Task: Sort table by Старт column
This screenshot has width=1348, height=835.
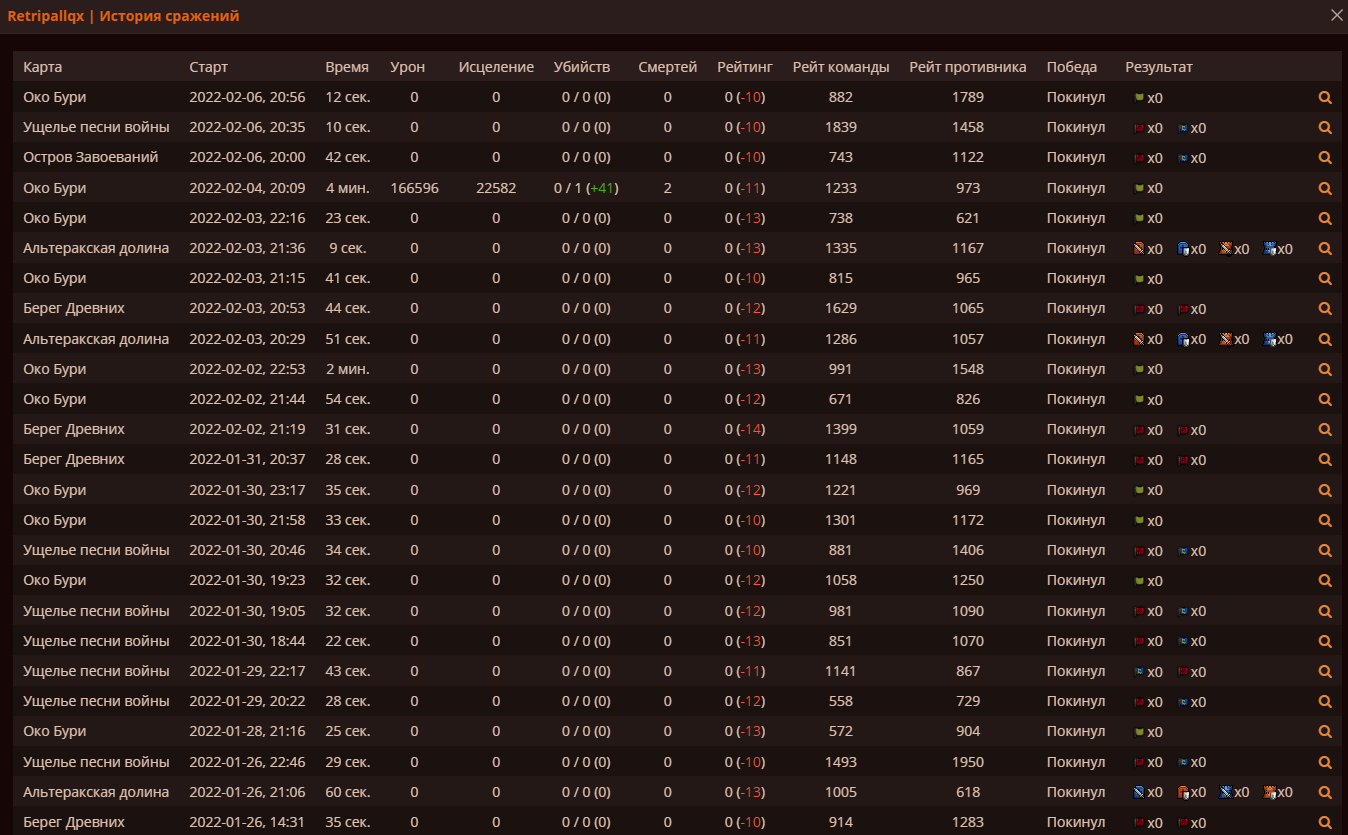Action: (x=208, y=67)
